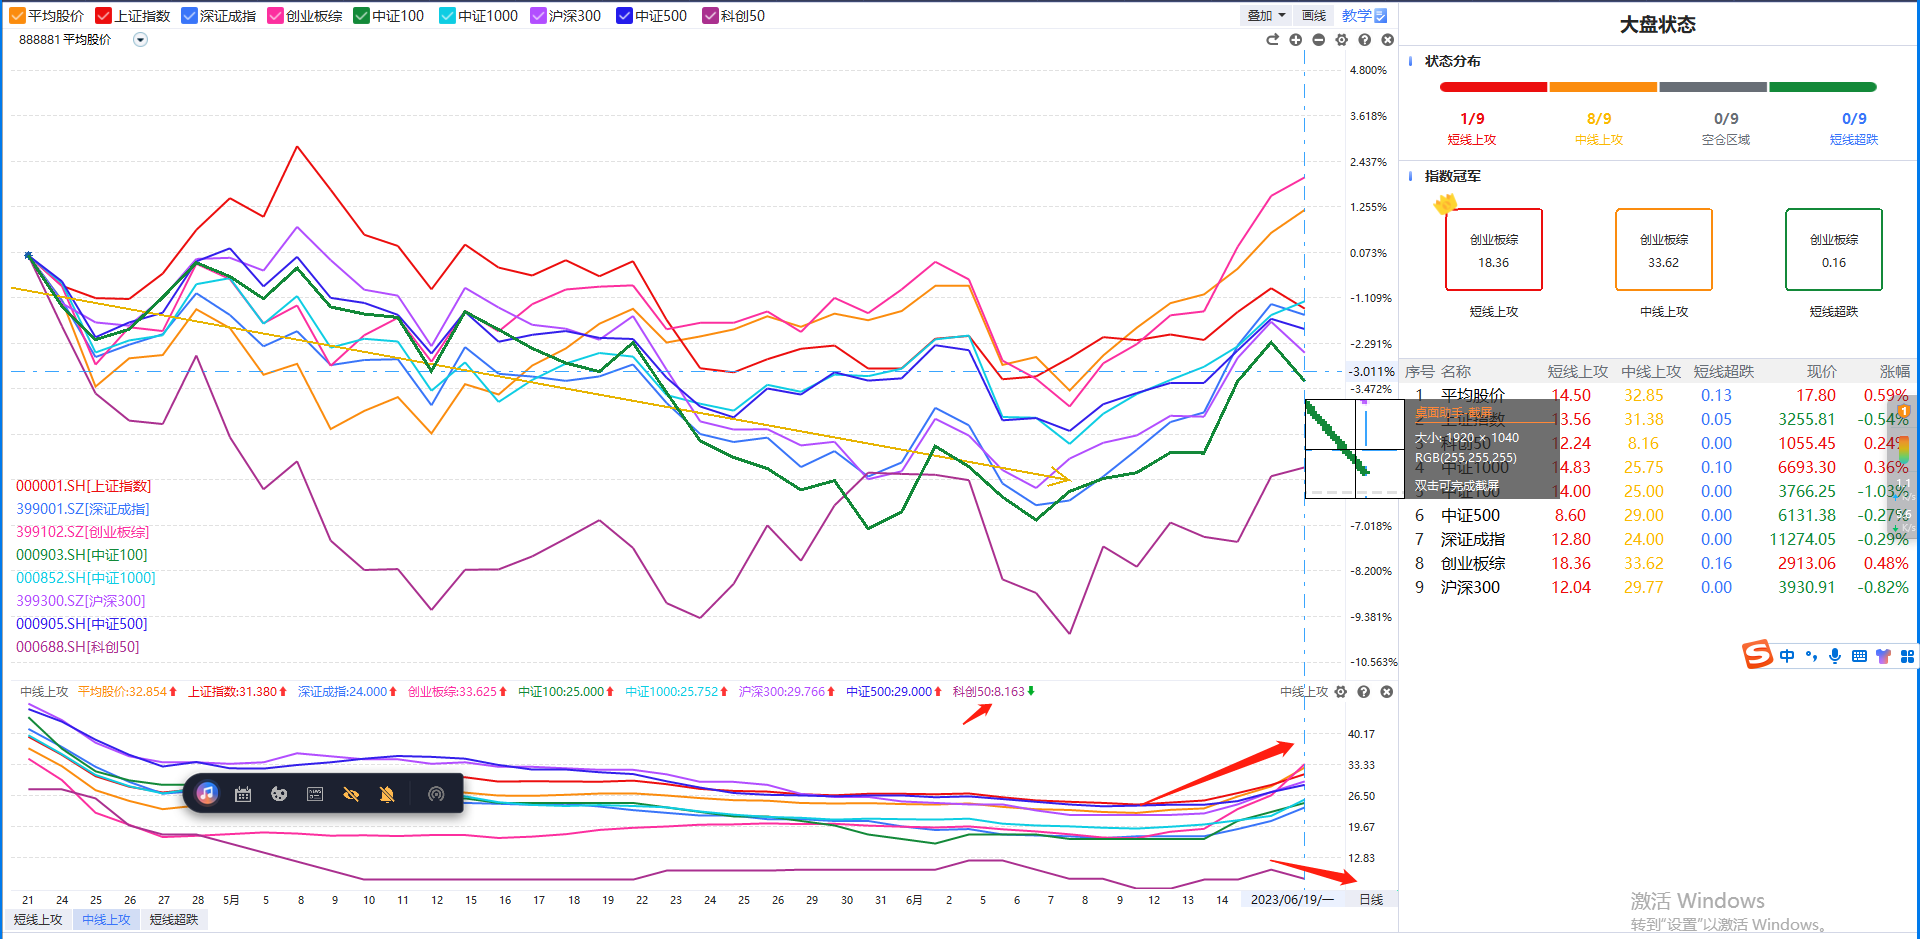
Task: Select the 沪深300 row in index table
Action: click(x=1658, y=588)
